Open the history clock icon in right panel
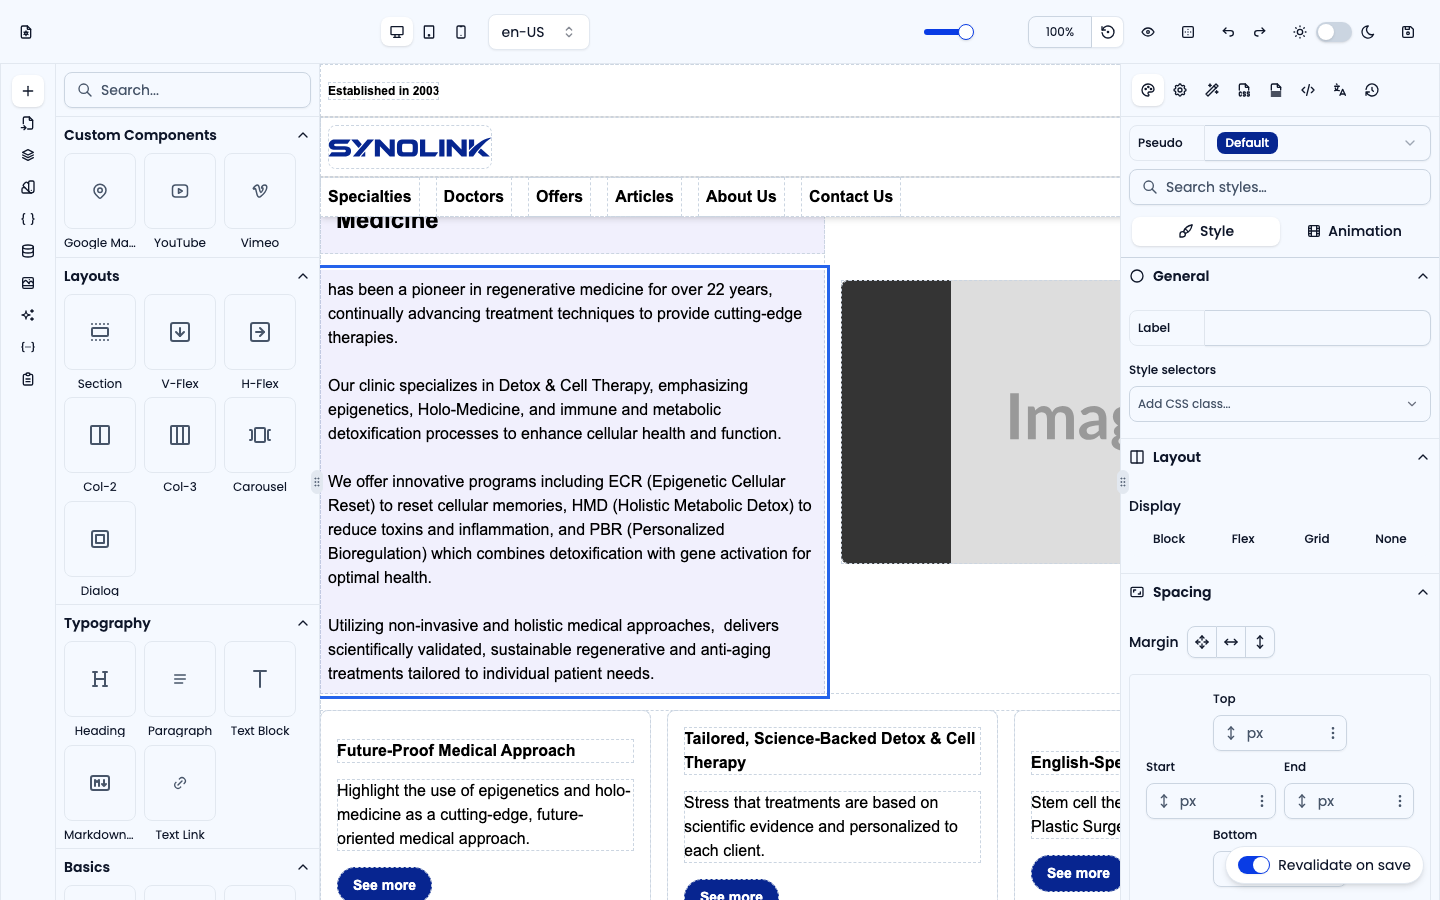The image size is (1440, 900). [1372, 90]
